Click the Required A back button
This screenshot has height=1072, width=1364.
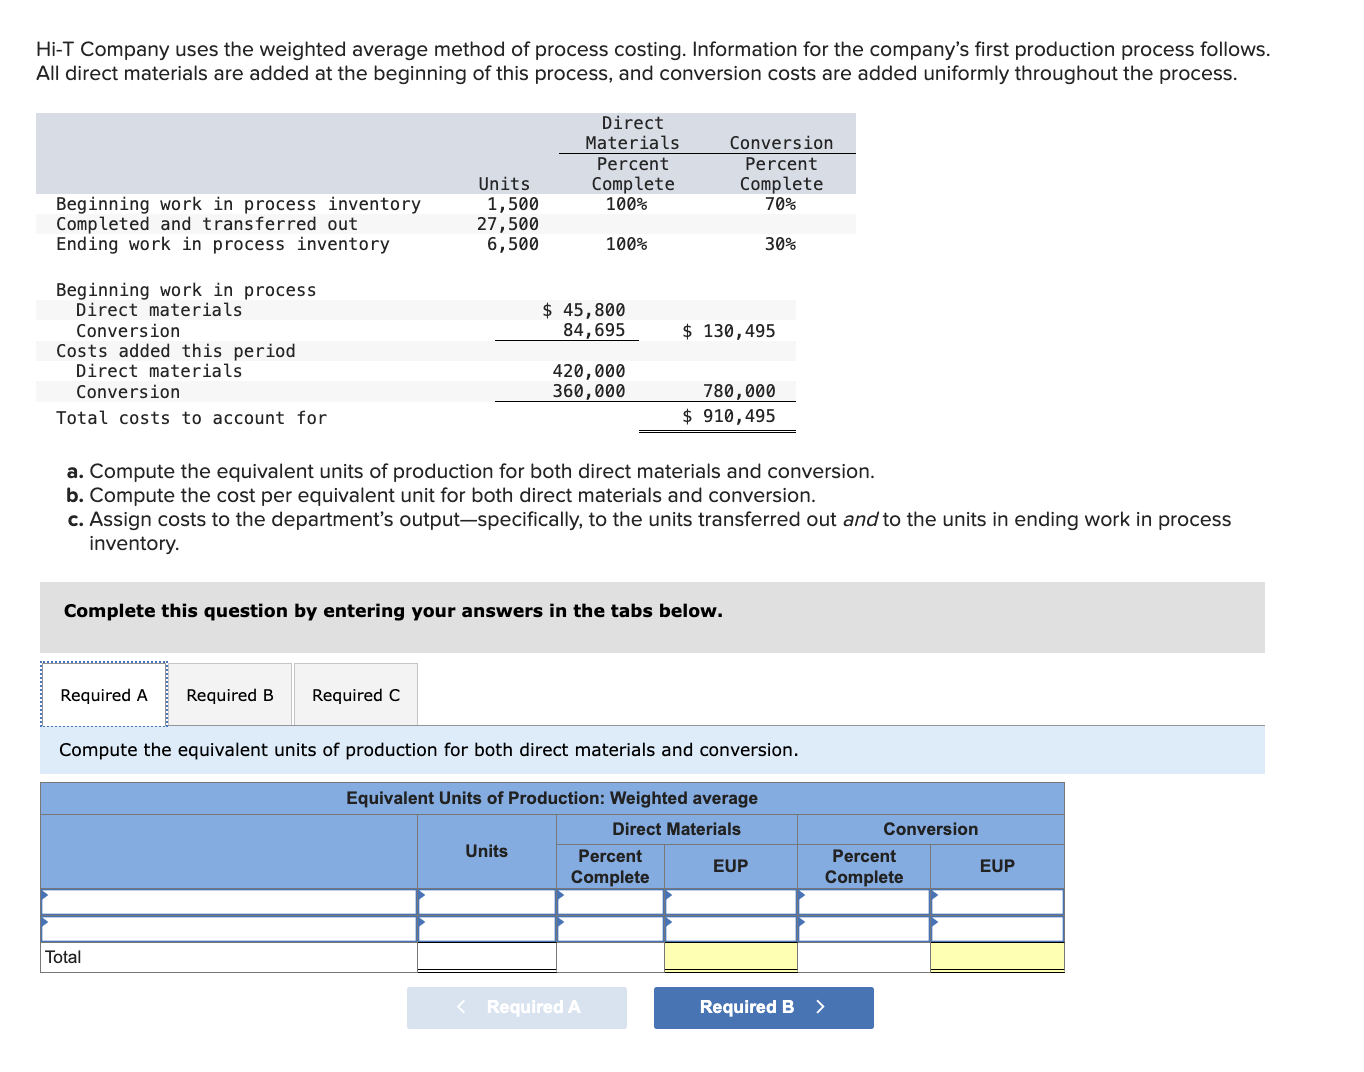(x=516, y=1007)
